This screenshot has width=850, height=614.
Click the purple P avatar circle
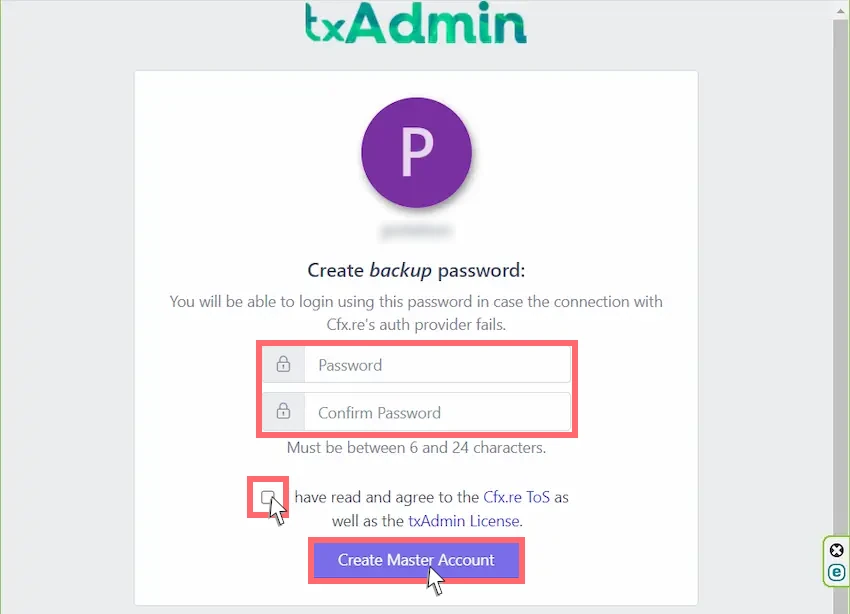(416, 152)
